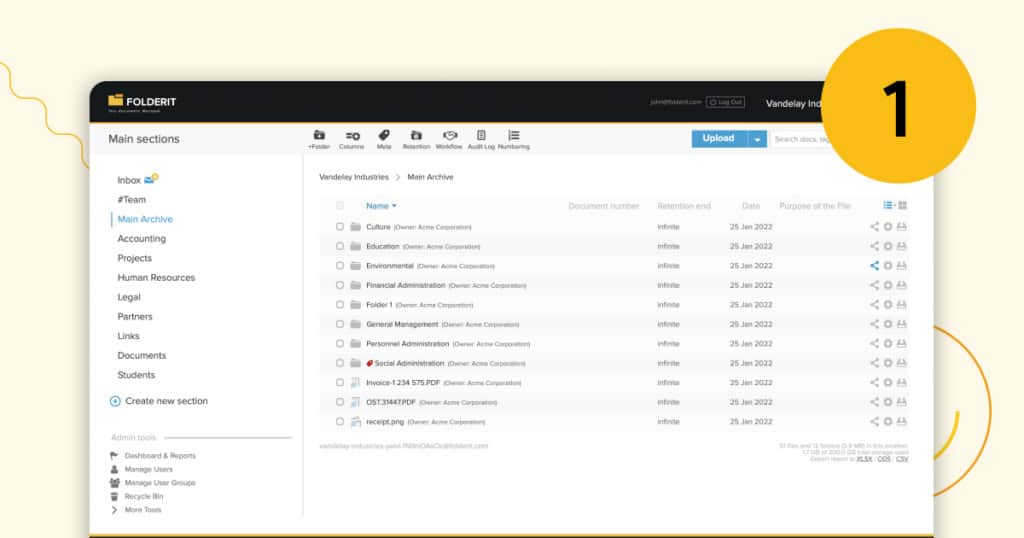Open the Workflow tool in toolbar
The height and width of the screenshot is (538, 1024).
pyautogui.click(x=449, y=138)
